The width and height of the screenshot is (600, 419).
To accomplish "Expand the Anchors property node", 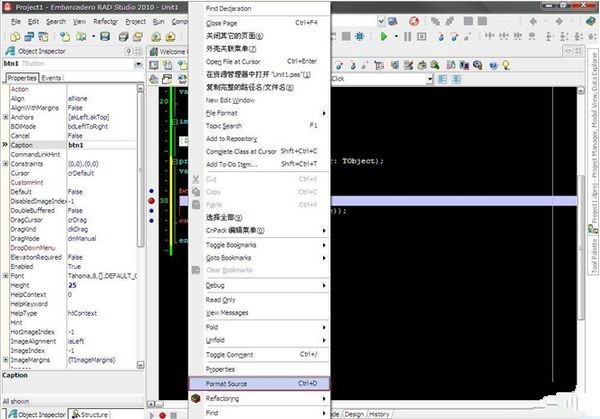I will click(5, 117).
